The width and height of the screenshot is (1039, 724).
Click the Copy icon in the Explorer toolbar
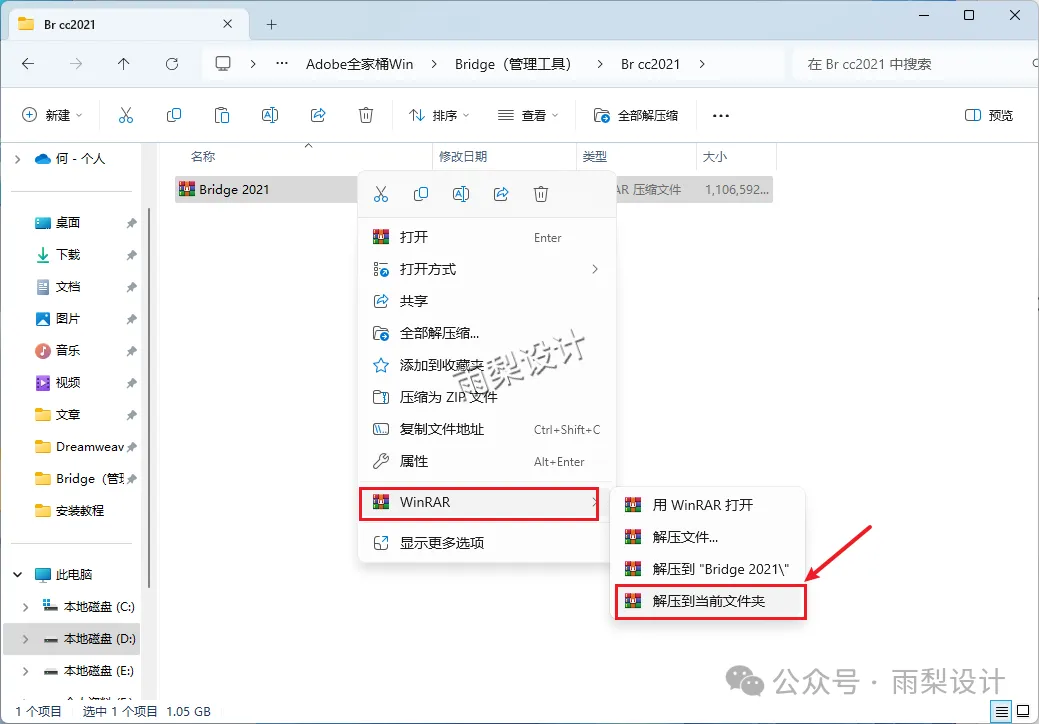pyautogui.click(x=174, y=115)
